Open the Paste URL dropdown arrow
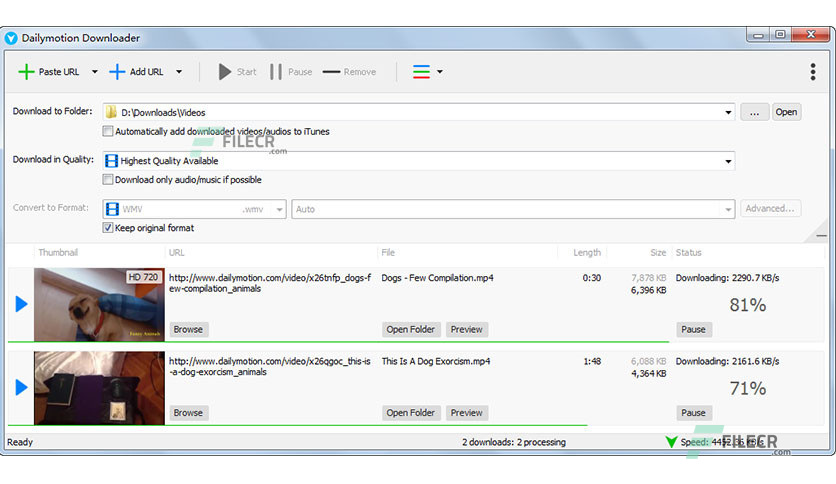 pos(94,71)
